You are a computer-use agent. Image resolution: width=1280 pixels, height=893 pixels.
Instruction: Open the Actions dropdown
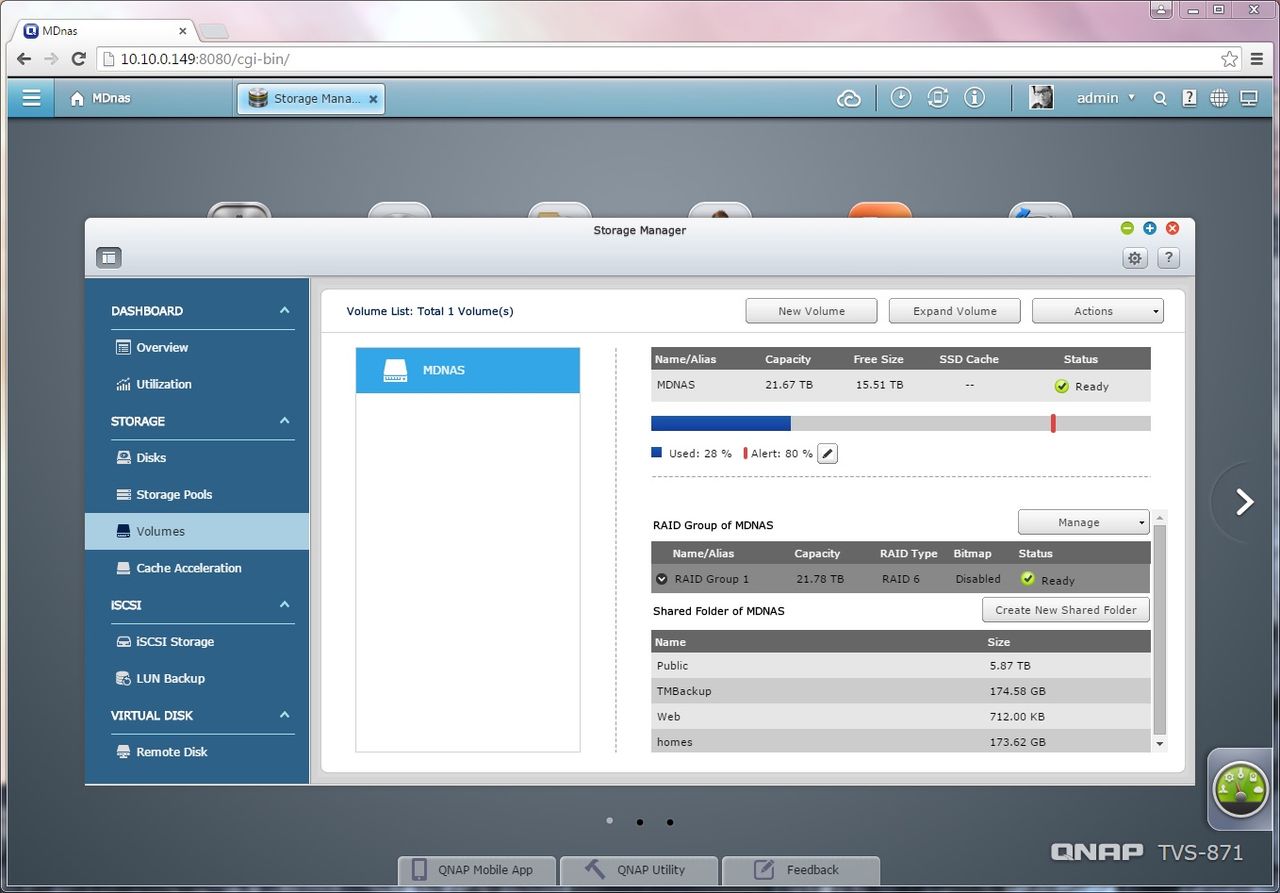[x=1097, y=311]
